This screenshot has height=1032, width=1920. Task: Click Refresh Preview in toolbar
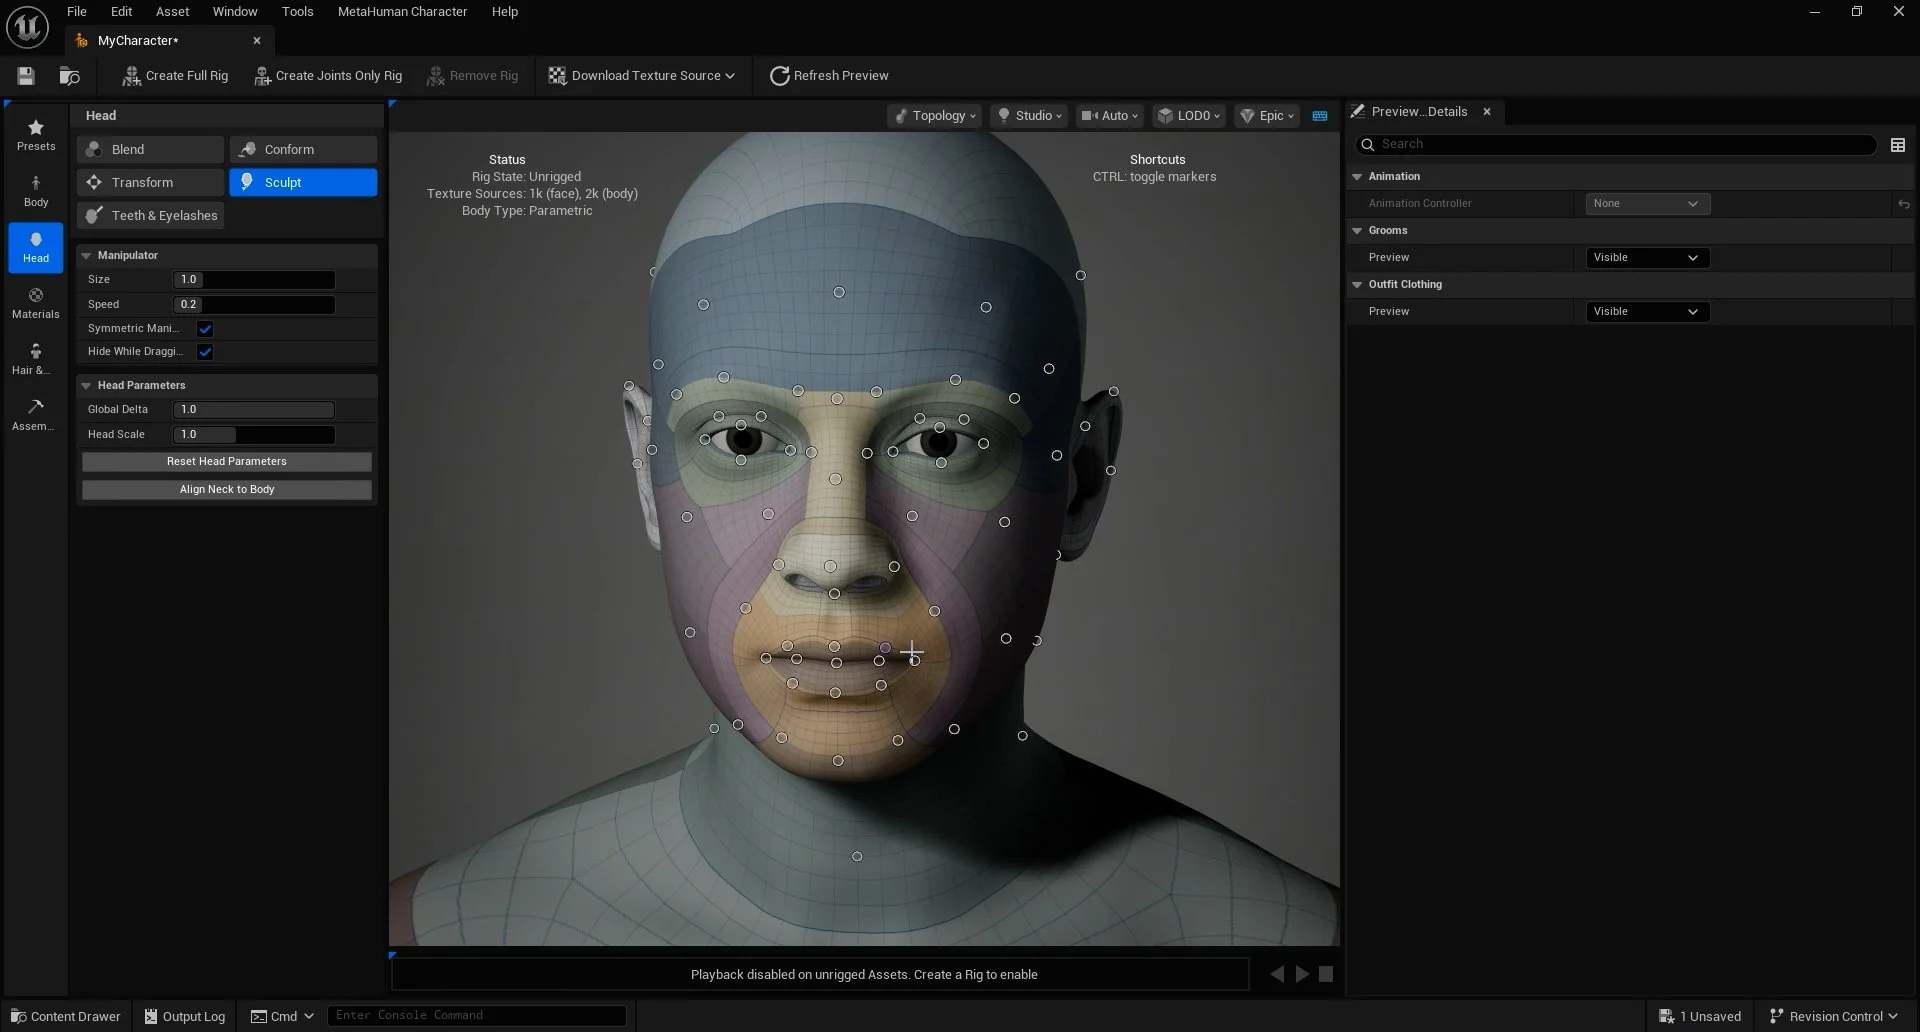click(x=828, y=76)
